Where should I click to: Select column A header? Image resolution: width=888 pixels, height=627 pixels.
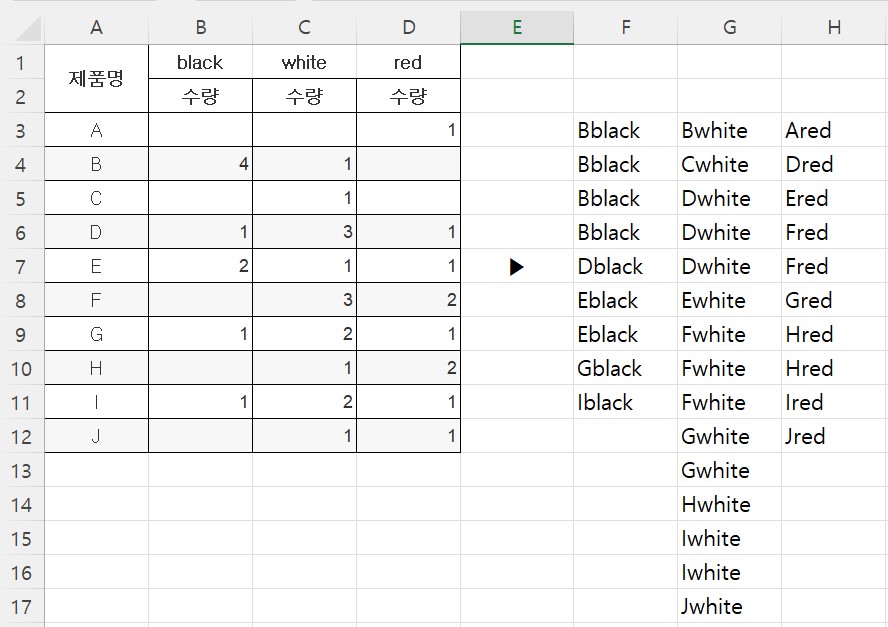point(96,27)
